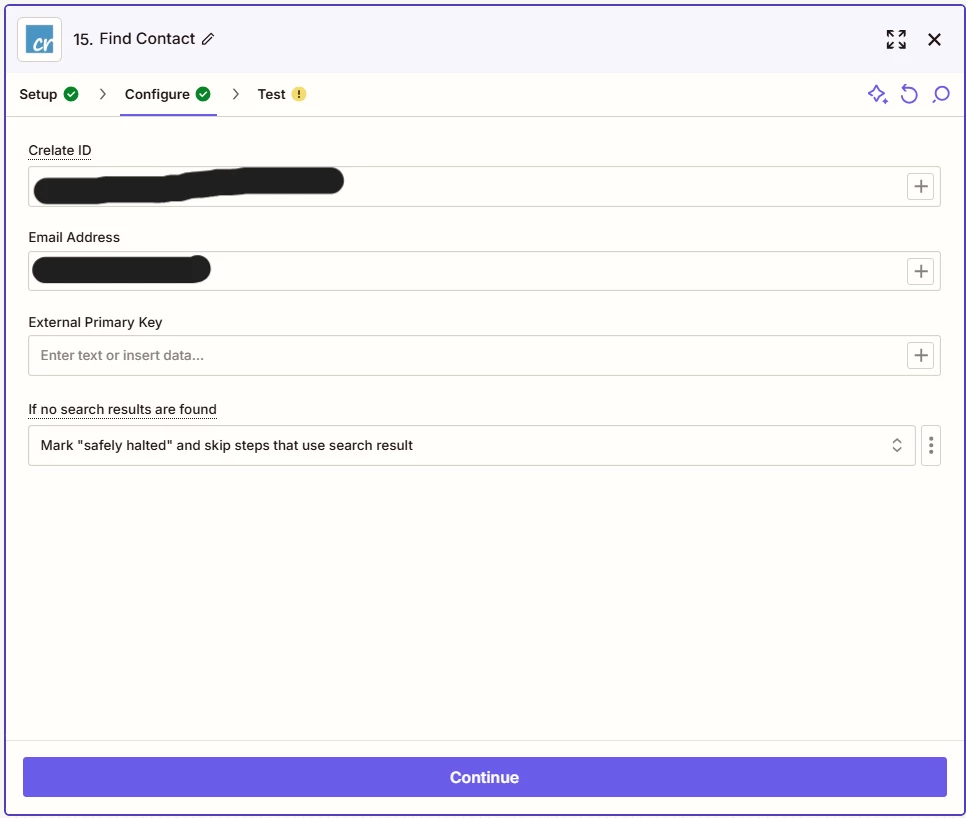Open the no search results dropdown
This screenshot has height=818, width=966.
[472, 445]
